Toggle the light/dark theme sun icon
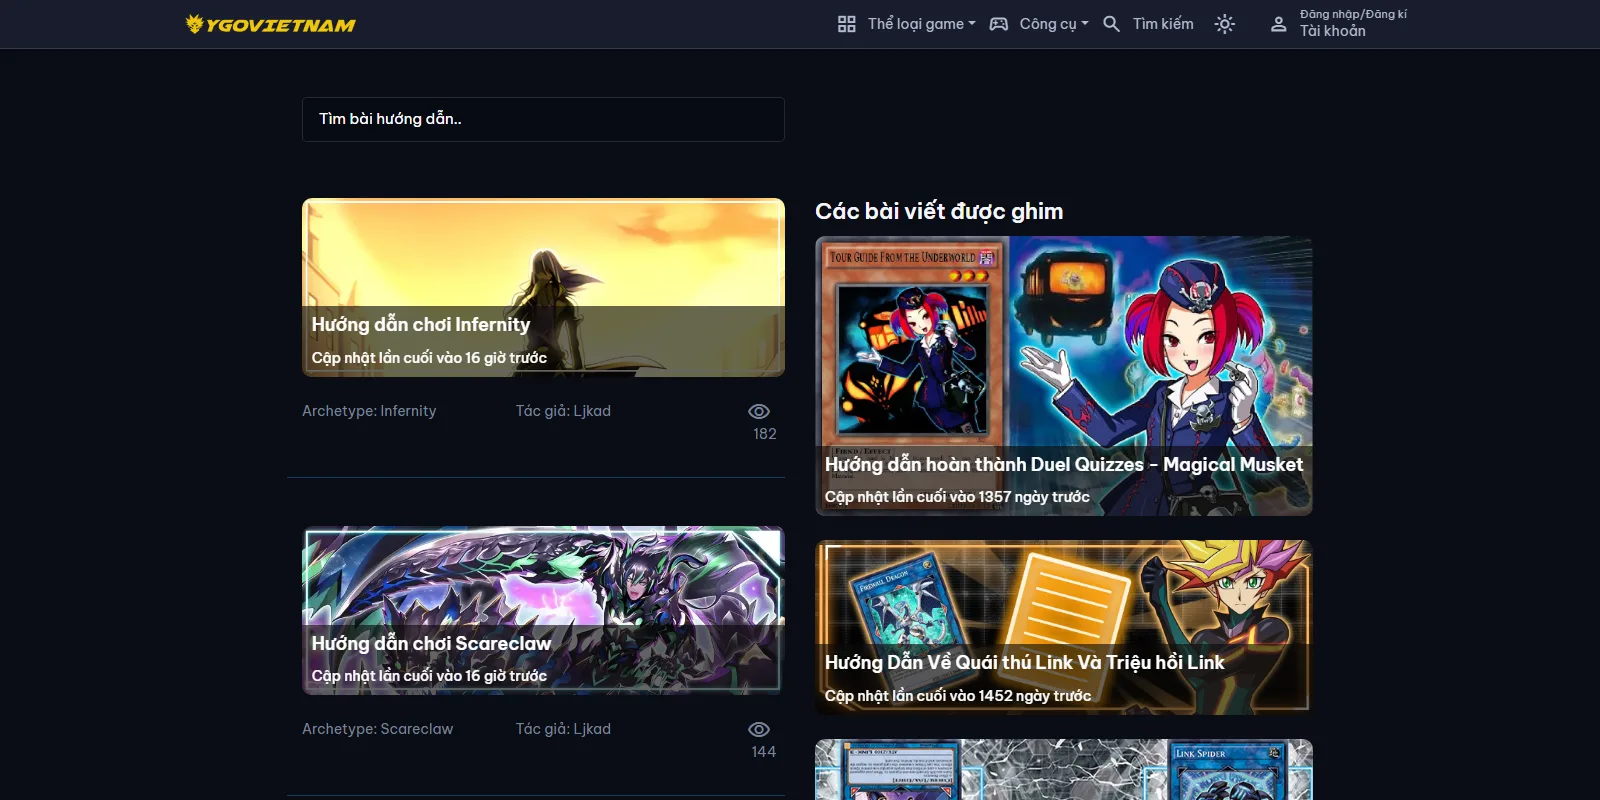The height and width of the screenshot is (800, 1600). tap(1225, 24)
